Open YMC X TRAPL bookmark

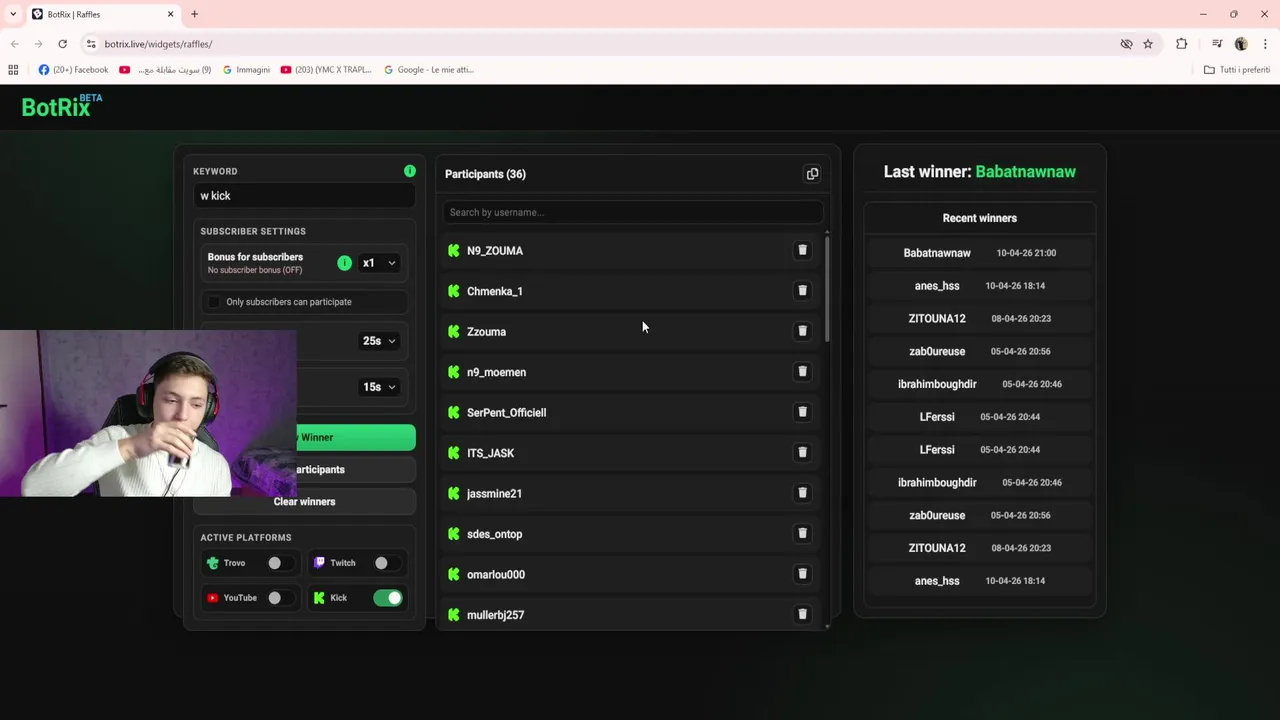(x=326, y=70)
